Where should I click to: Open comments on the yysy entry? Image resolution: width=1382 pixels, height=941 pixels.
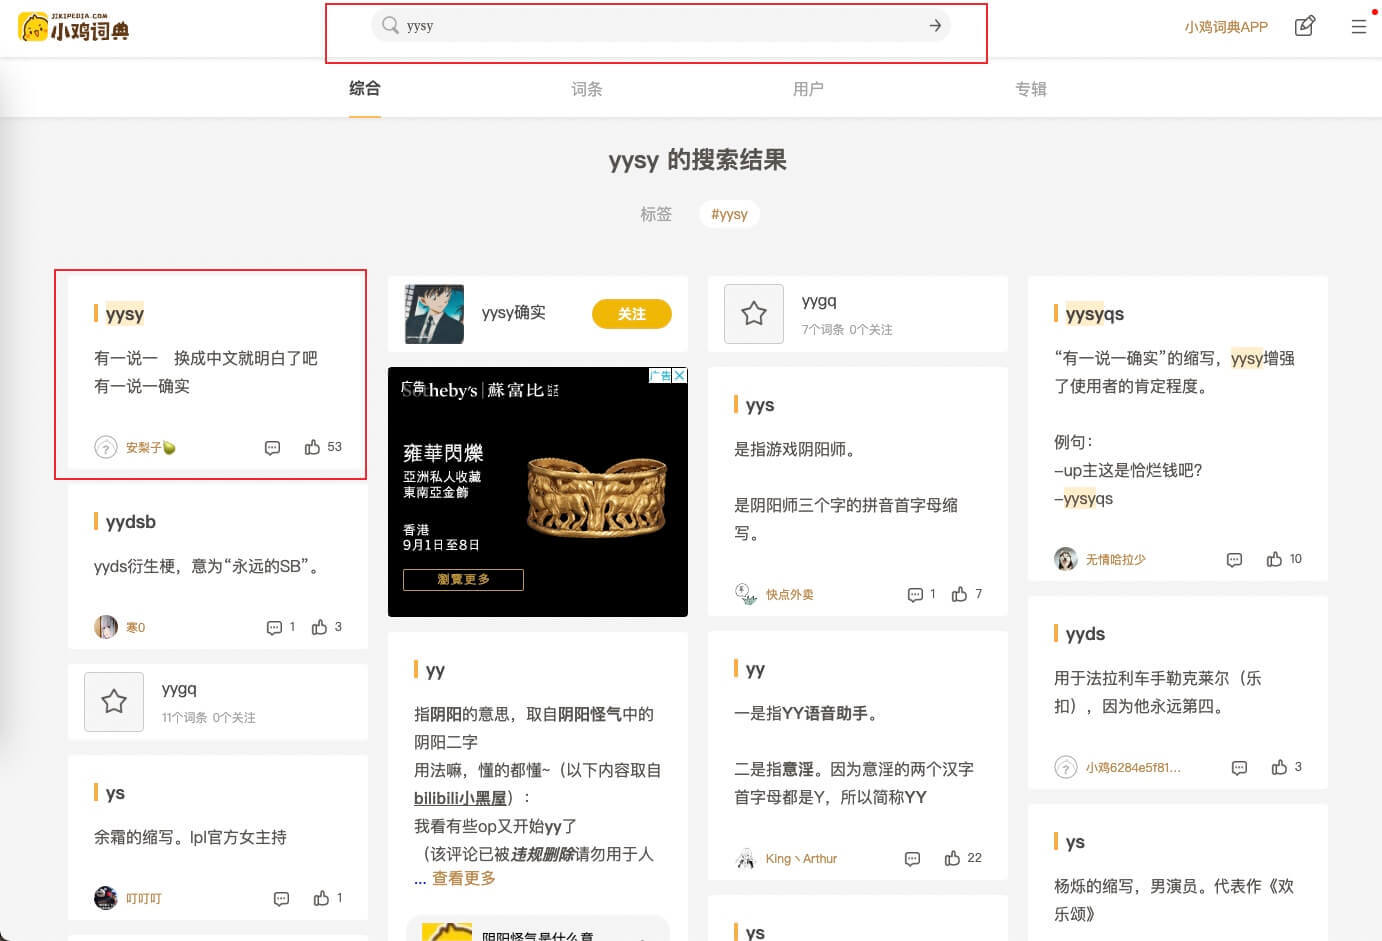click(x=272, y=447)
